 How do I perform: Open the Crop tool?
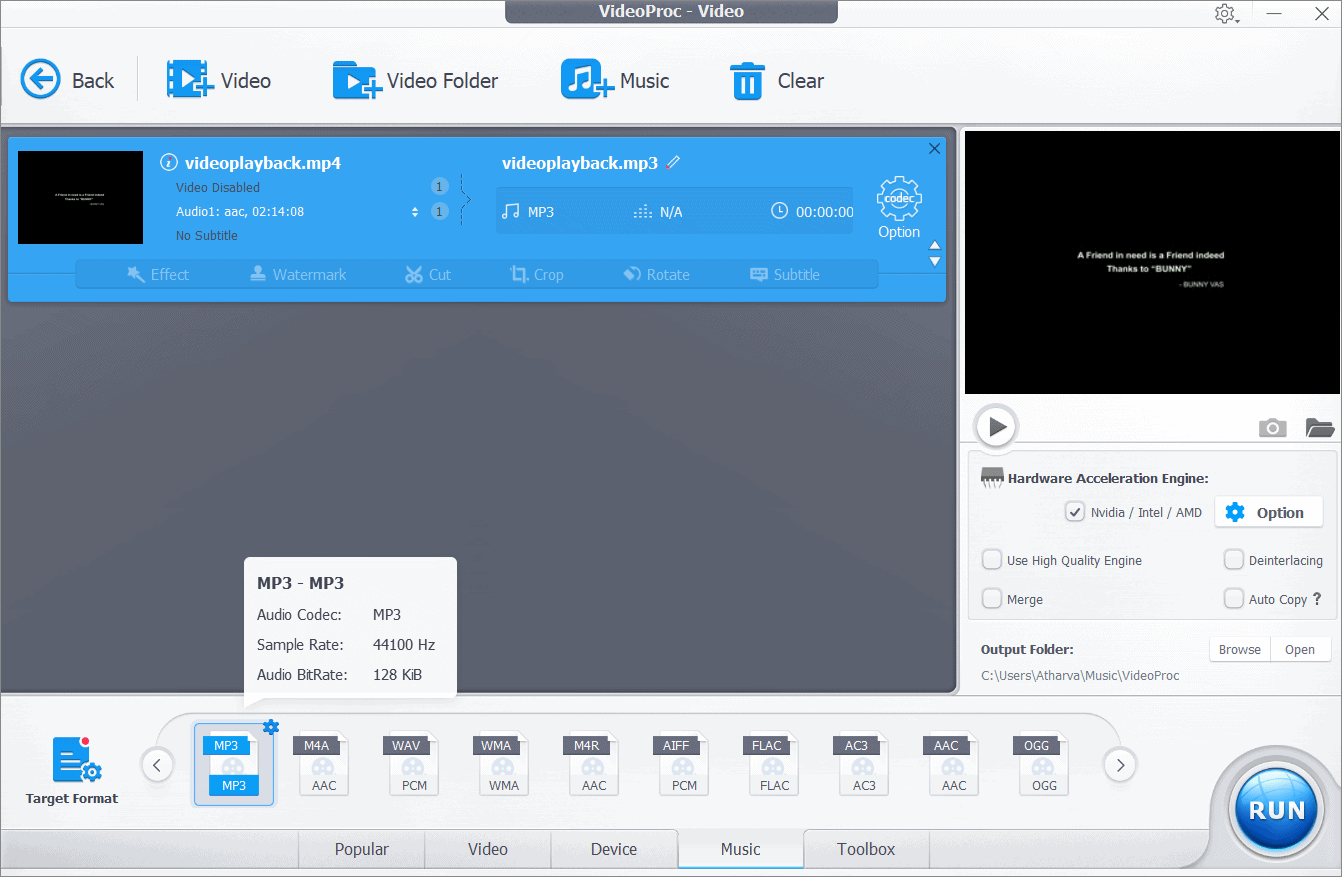pos(537,274)
